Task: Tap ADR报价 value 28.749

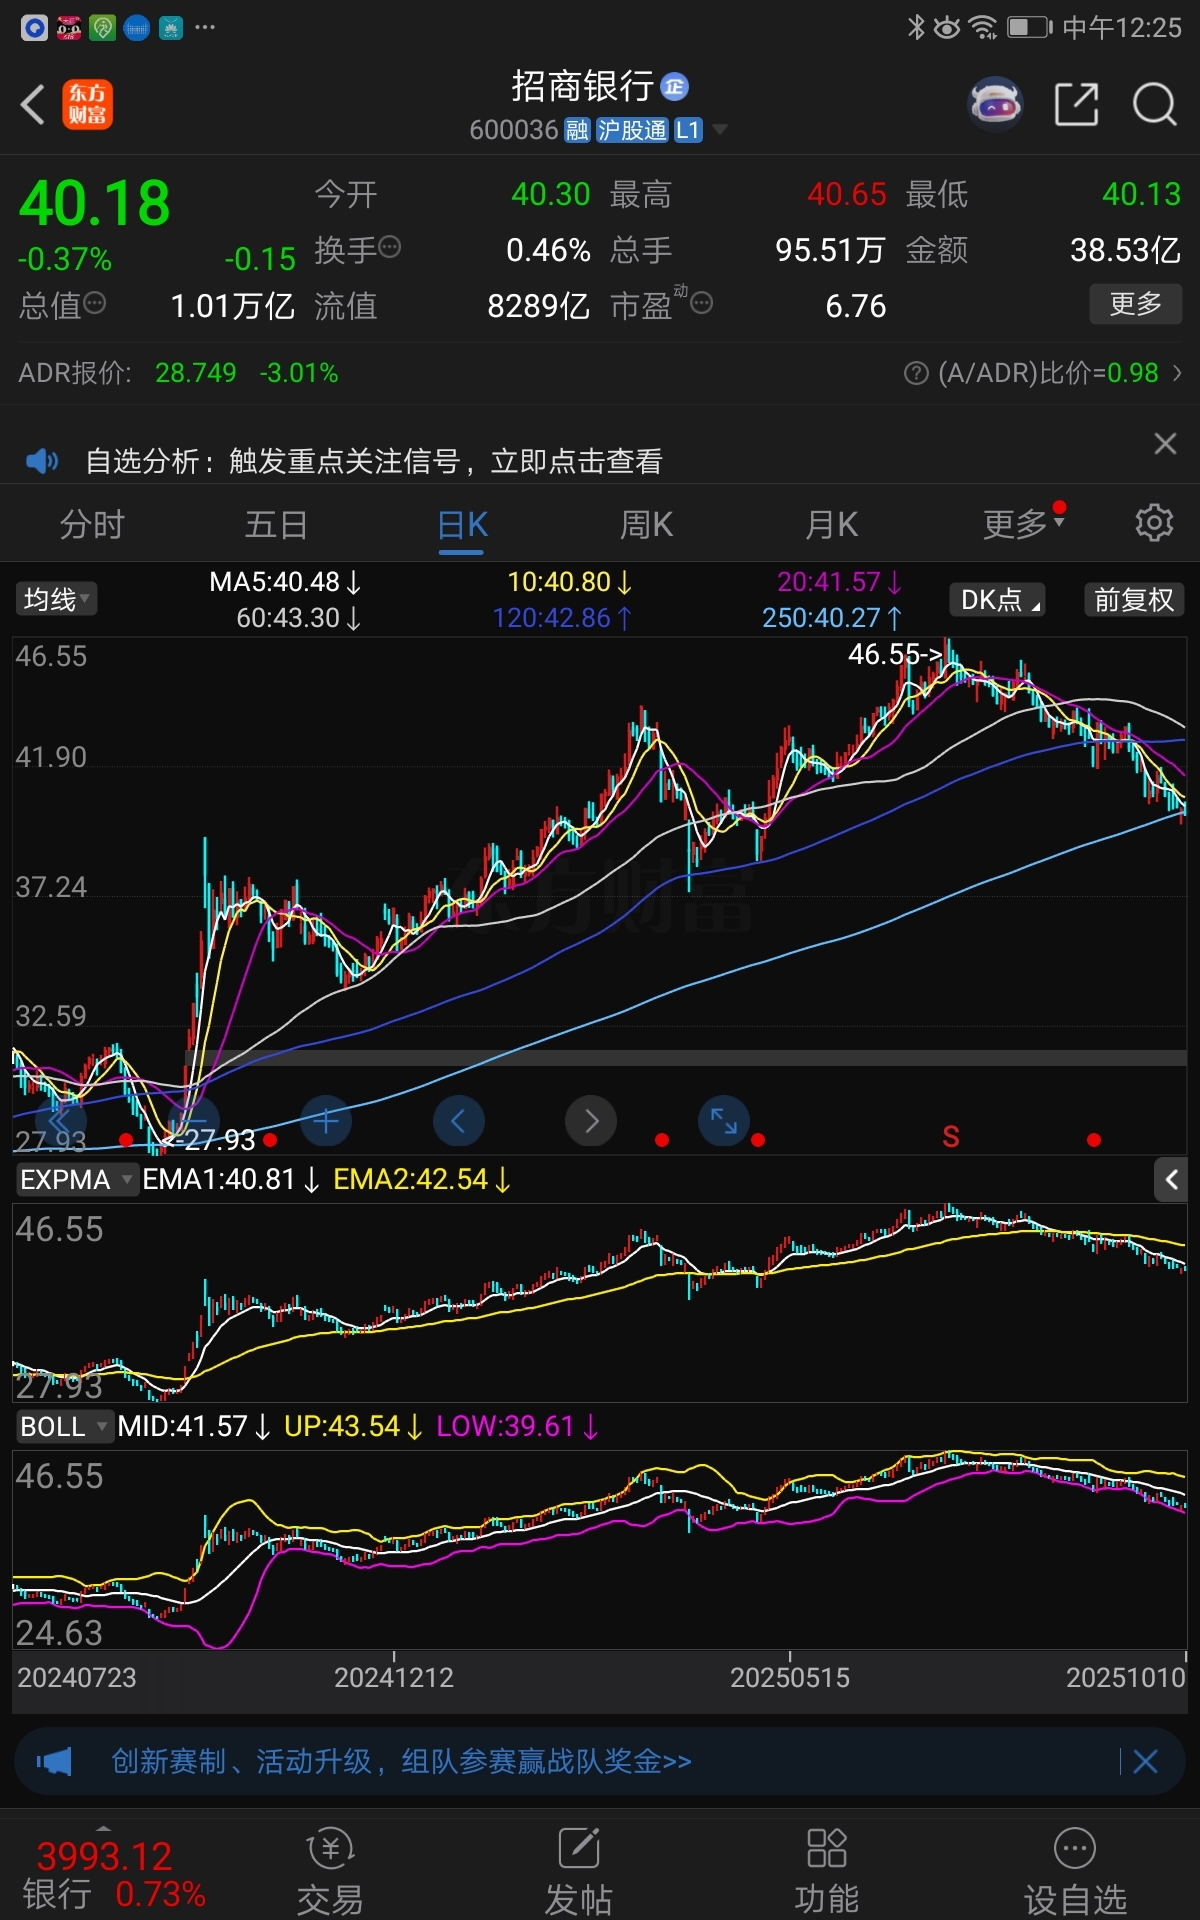Action: 196,373
